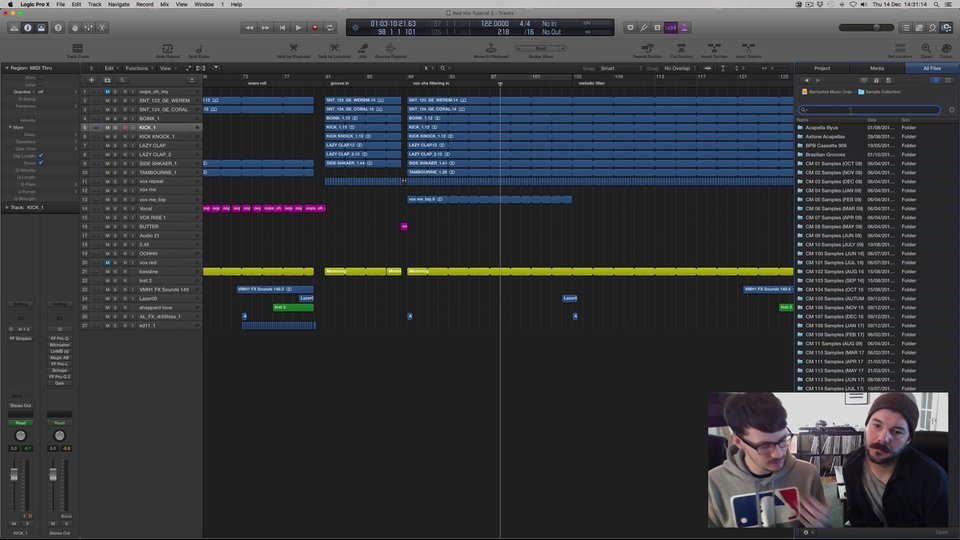Open Colors palette toolbar icon
Viewport: 960px width, 540px height.
[x=947, y=48]
